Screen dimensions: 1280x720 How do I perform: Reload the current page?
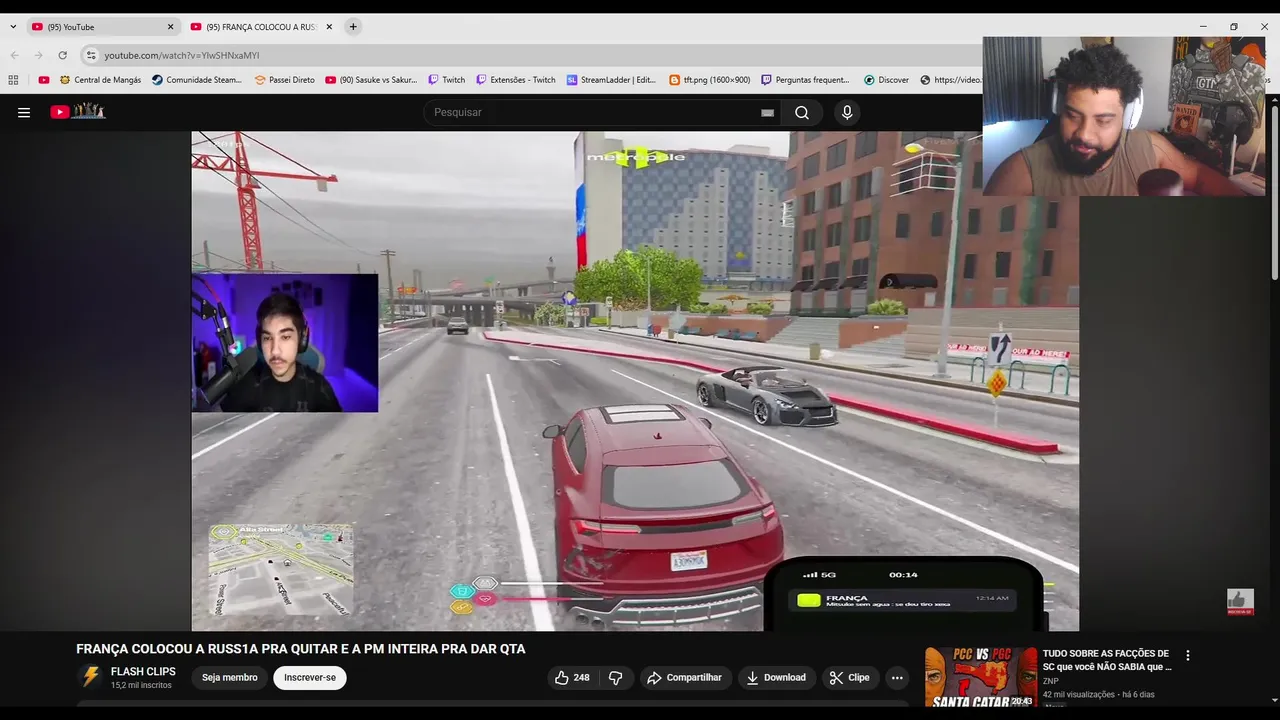pos(63,55)
